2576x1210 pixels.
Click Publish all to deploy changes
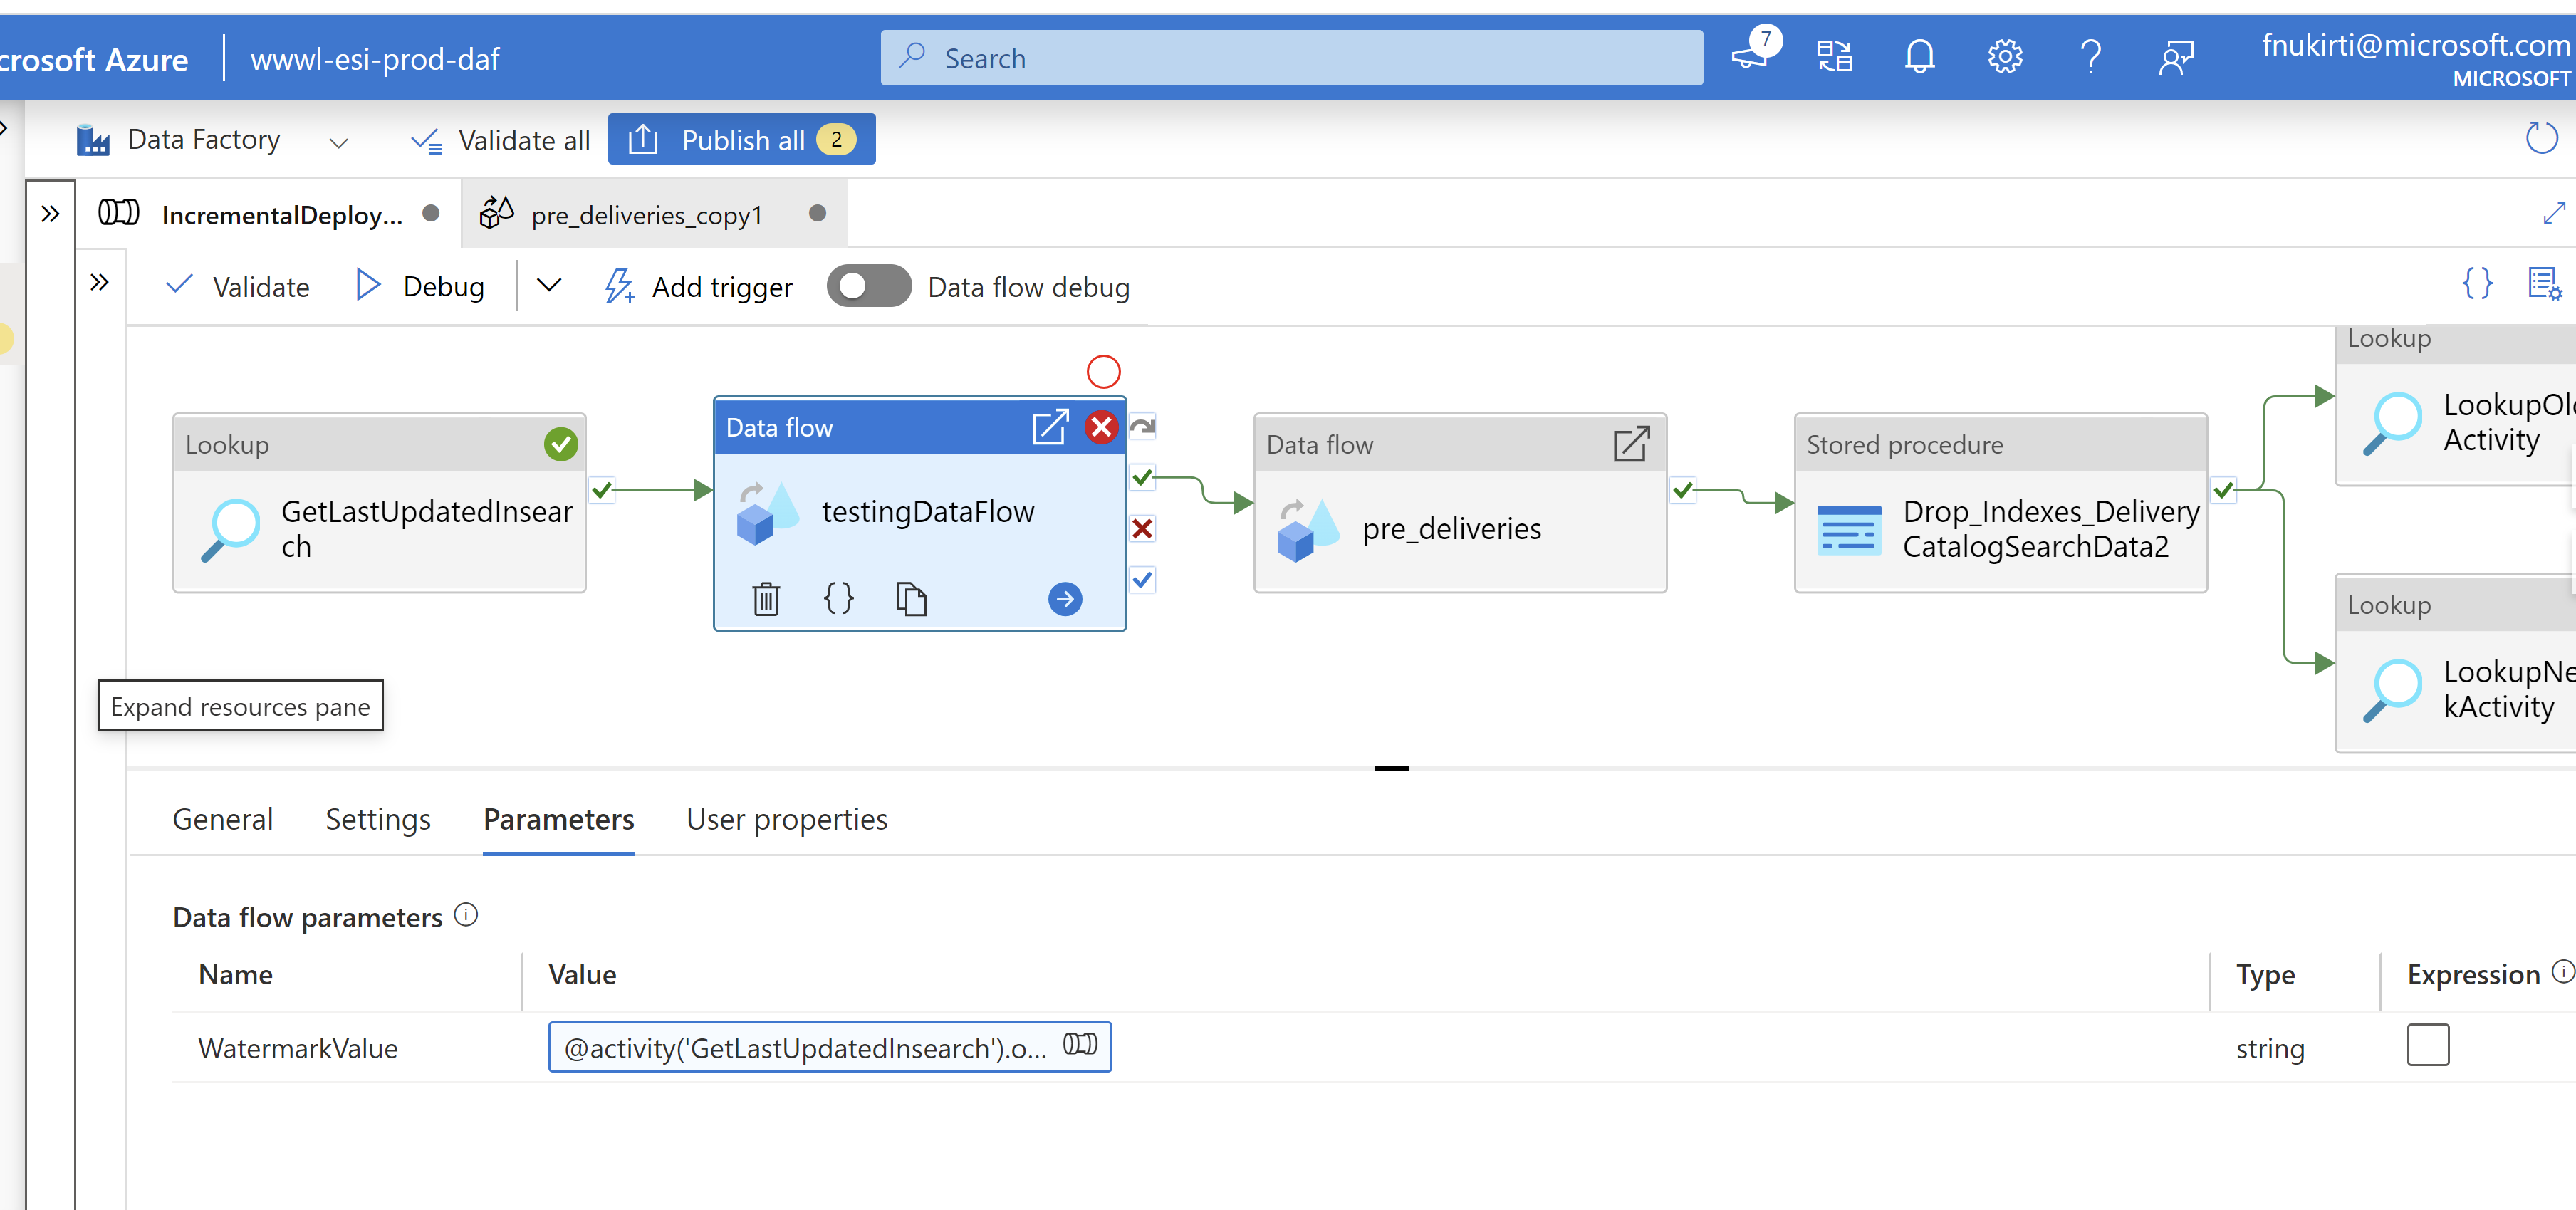tap(741, 139)
